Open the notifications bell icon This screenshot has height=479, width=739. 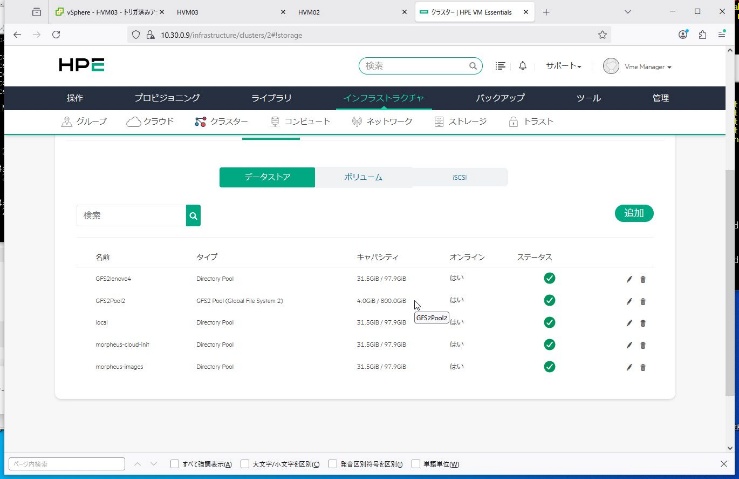[523, 66]
